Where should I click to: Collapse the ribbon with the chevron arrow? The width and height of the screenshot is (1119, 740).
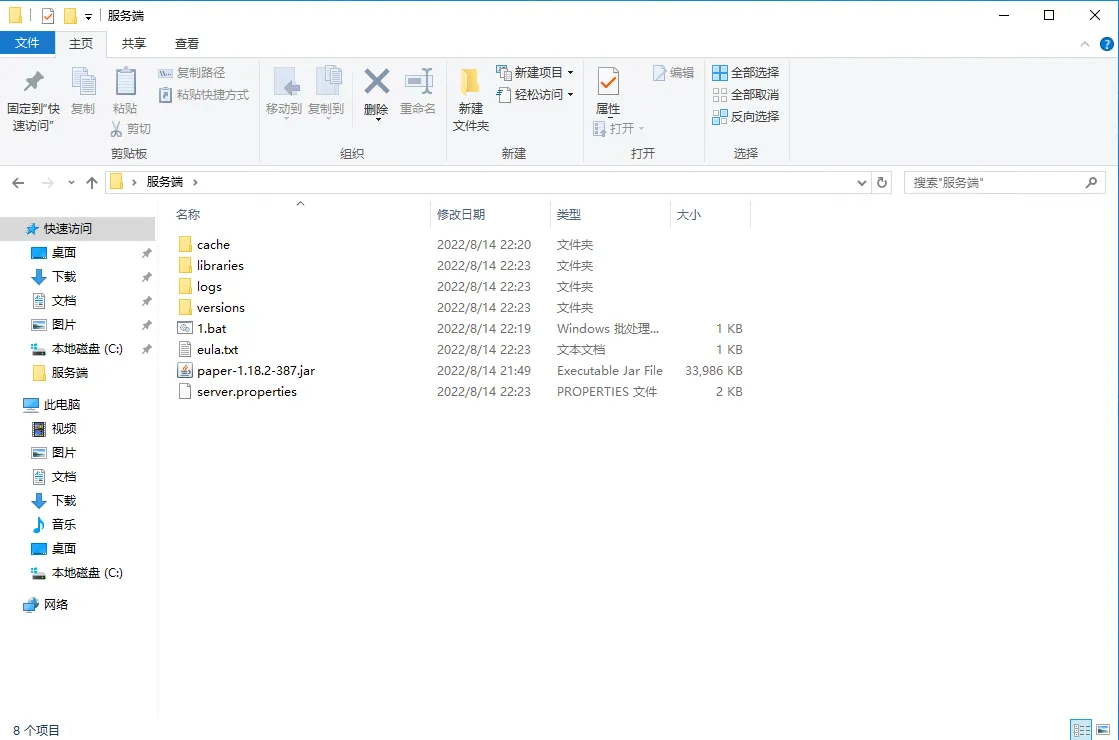pos(1086,44)
